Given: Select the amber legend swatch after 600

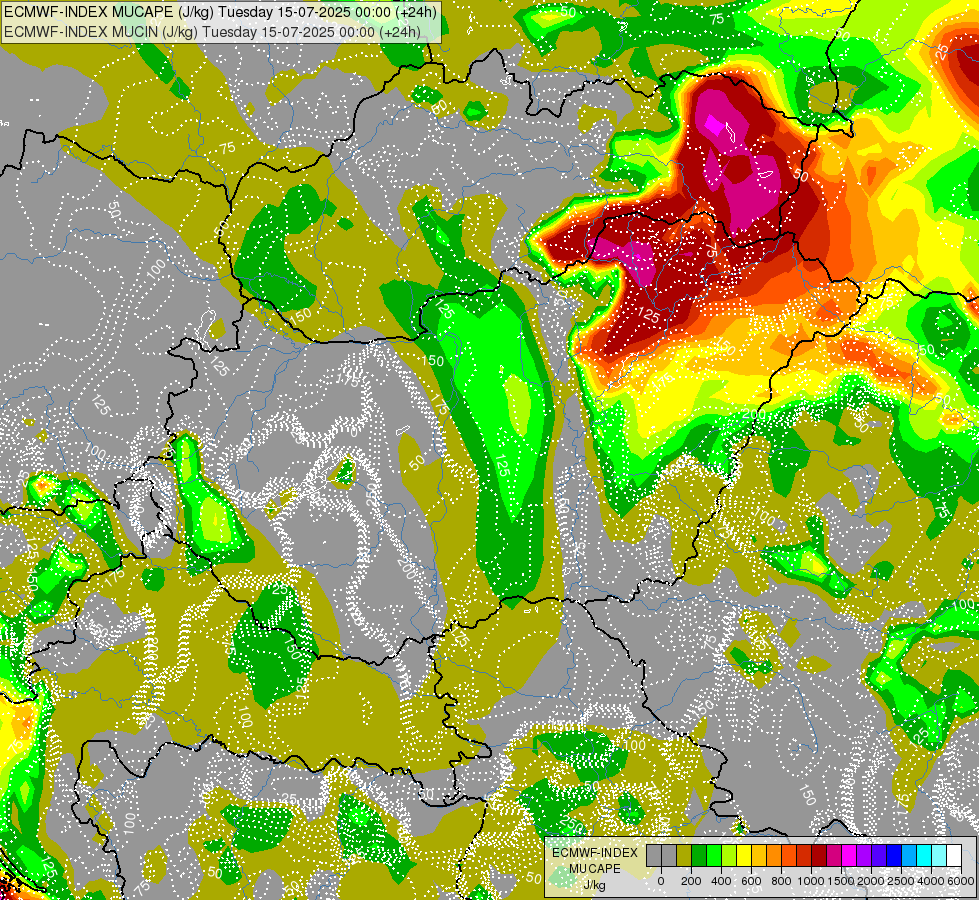Looking at the screenshot, I should tap(759, 855).
